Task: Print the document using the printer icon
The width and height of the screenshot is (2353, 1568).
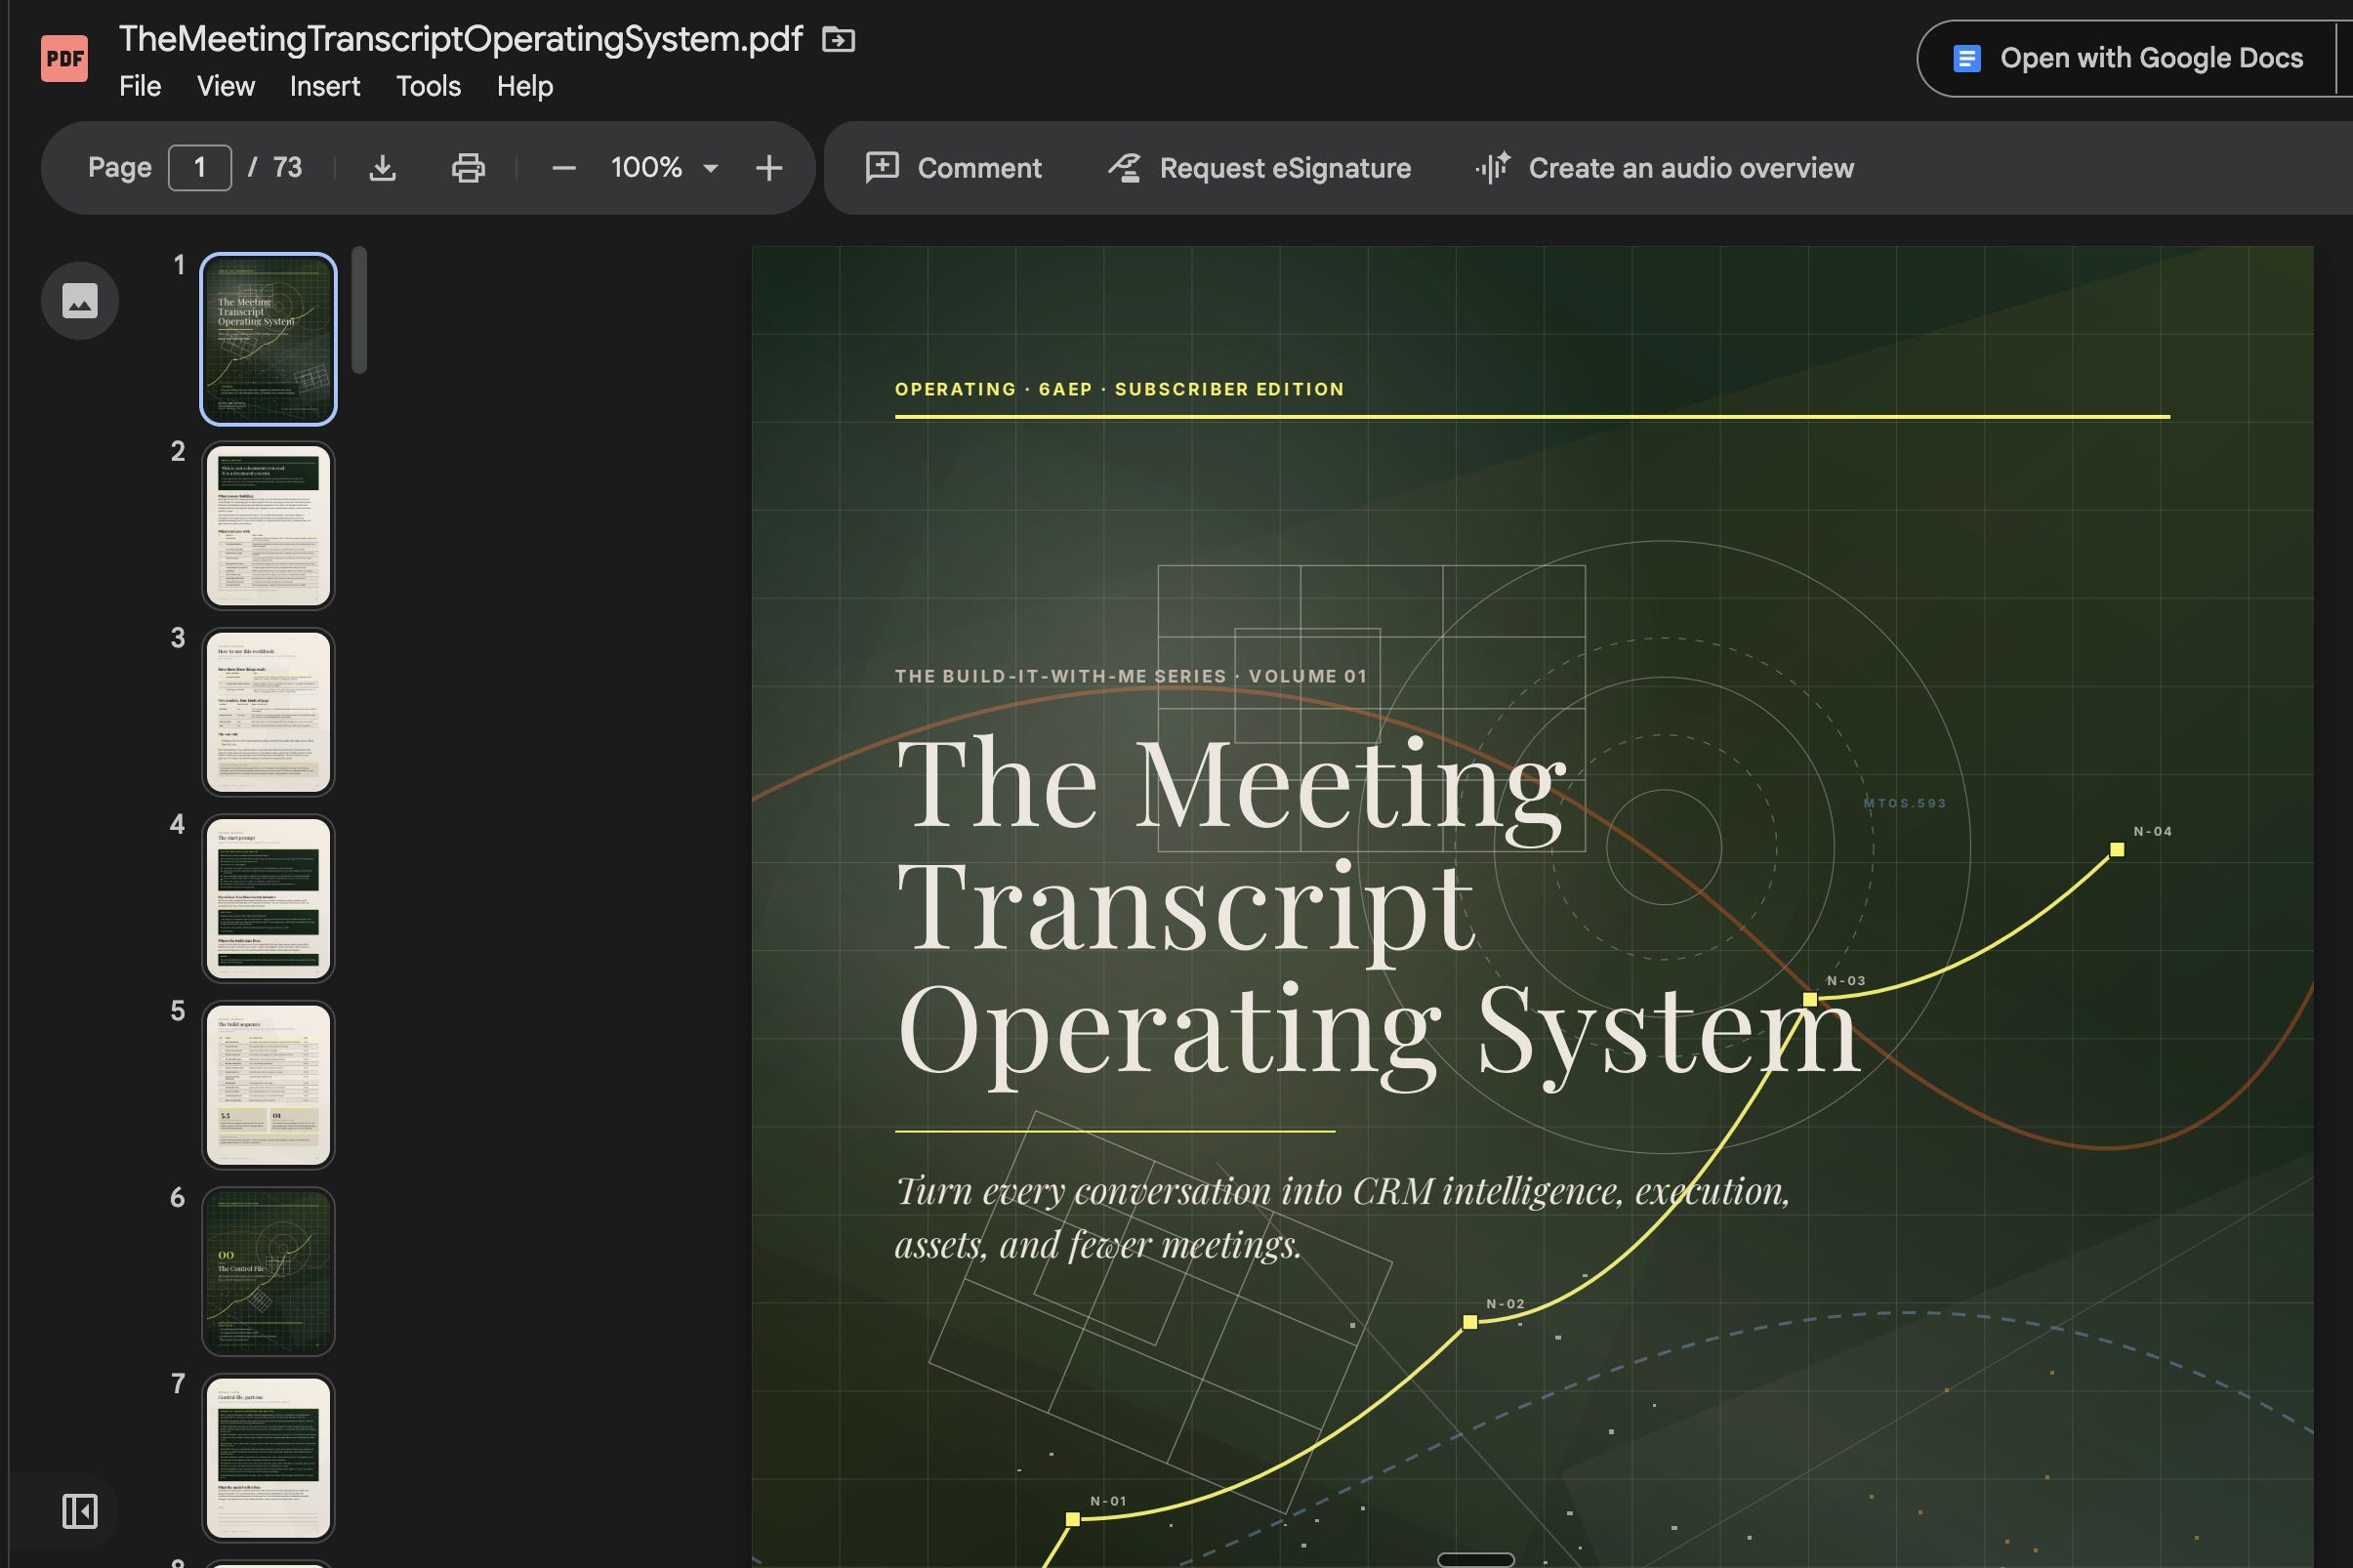Action: [468, 168]
